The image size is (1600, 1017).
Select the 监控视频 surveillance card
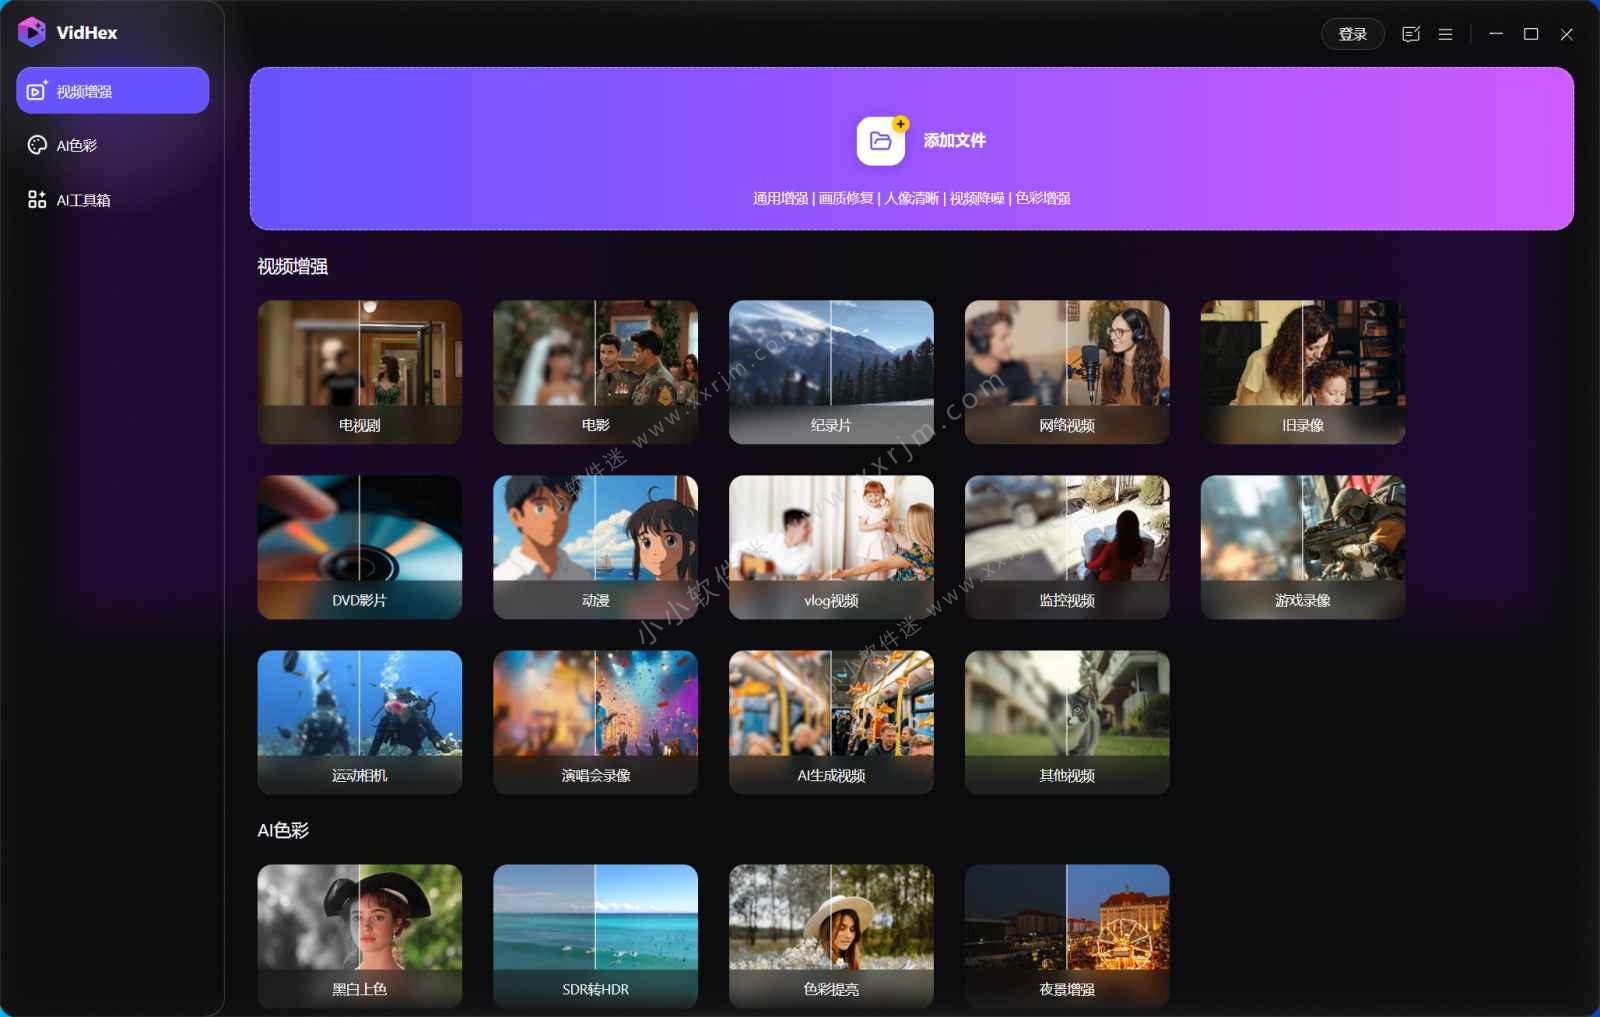point(1067,547)
